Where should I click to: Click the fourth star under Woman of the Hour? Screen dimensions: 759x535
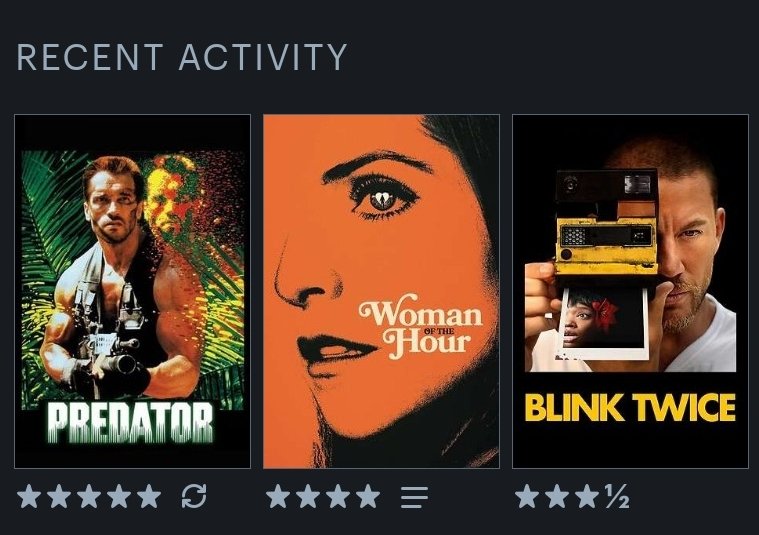pos(368,496)
